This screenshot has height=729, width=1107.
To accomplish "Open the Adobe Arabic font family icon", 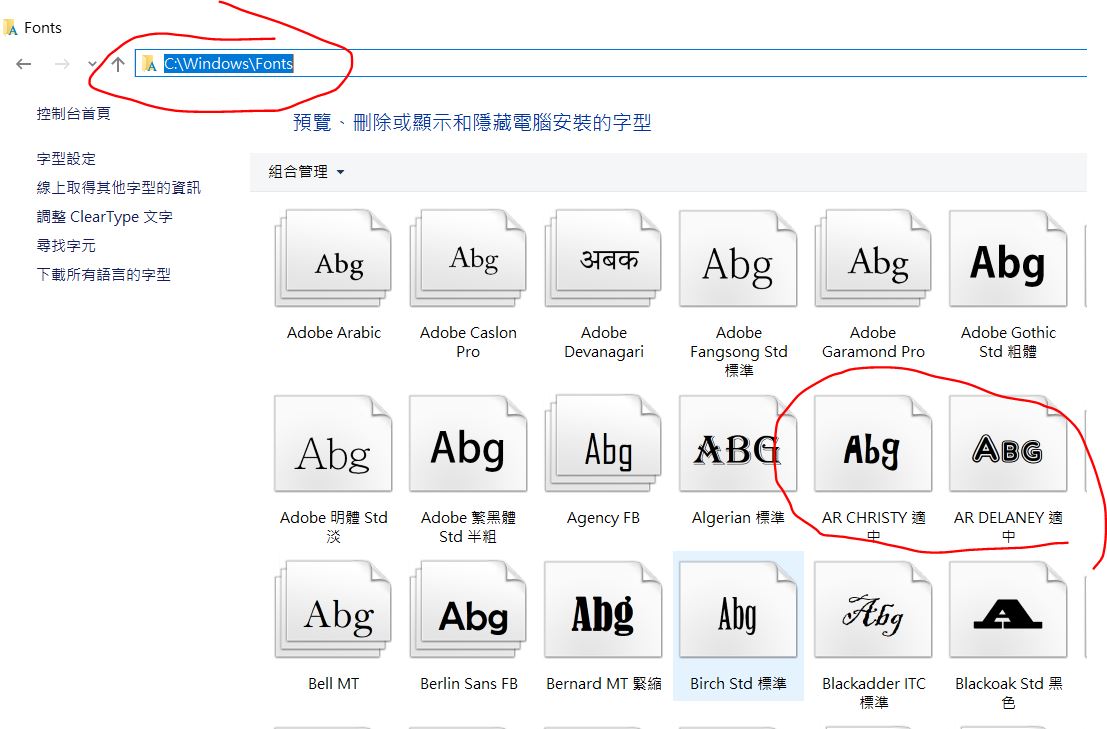I will [x=333, y=258].
